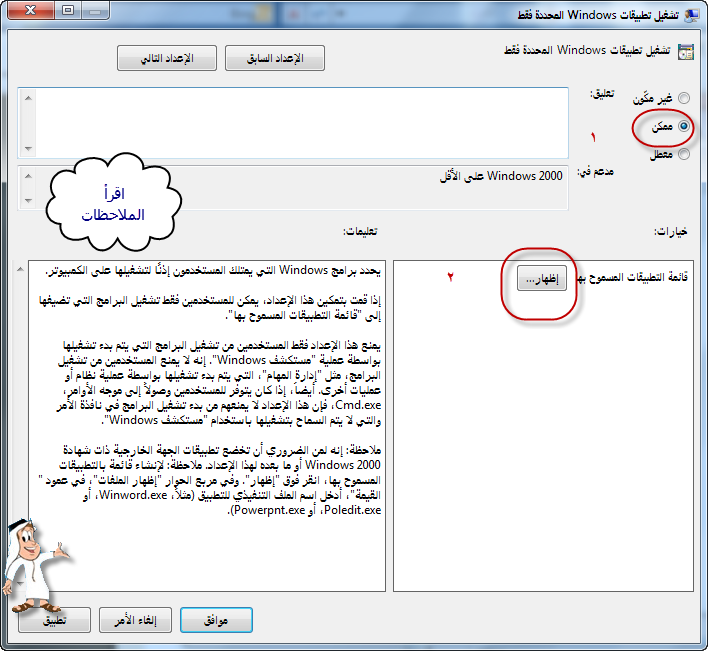708x651 pixels.
Task: Click the 'تطبيق' apply button
Action: [x=55, y=620]
